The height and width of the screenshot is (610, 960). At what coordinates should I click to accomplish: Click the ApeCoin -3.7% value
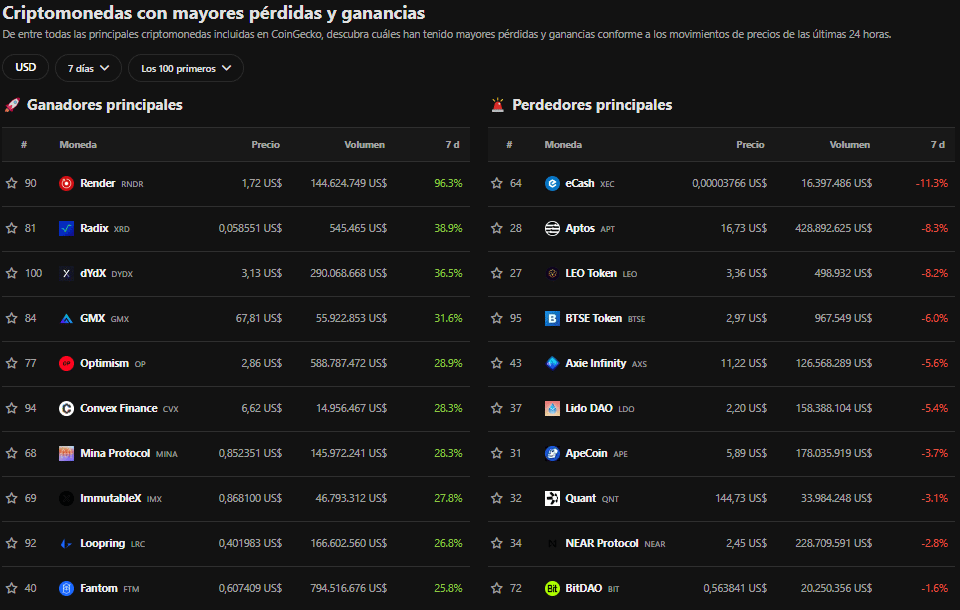point(934,453)
